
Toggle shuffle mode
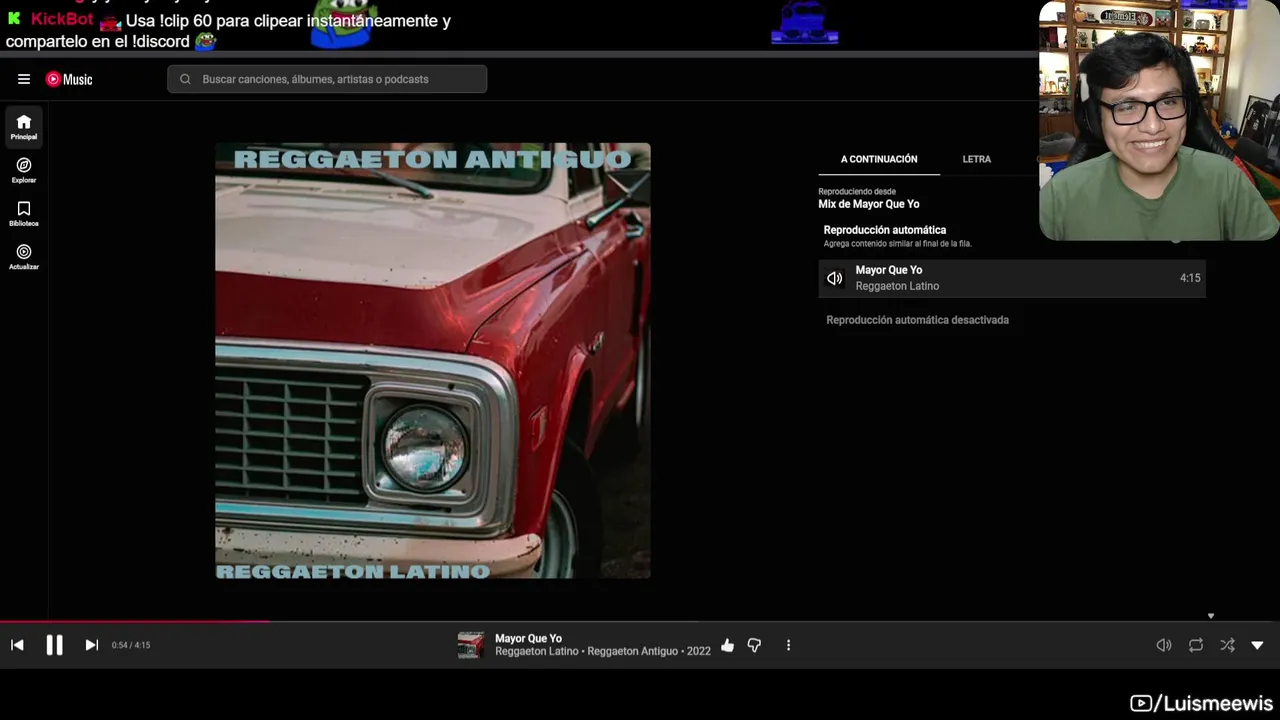[1227, 645]
